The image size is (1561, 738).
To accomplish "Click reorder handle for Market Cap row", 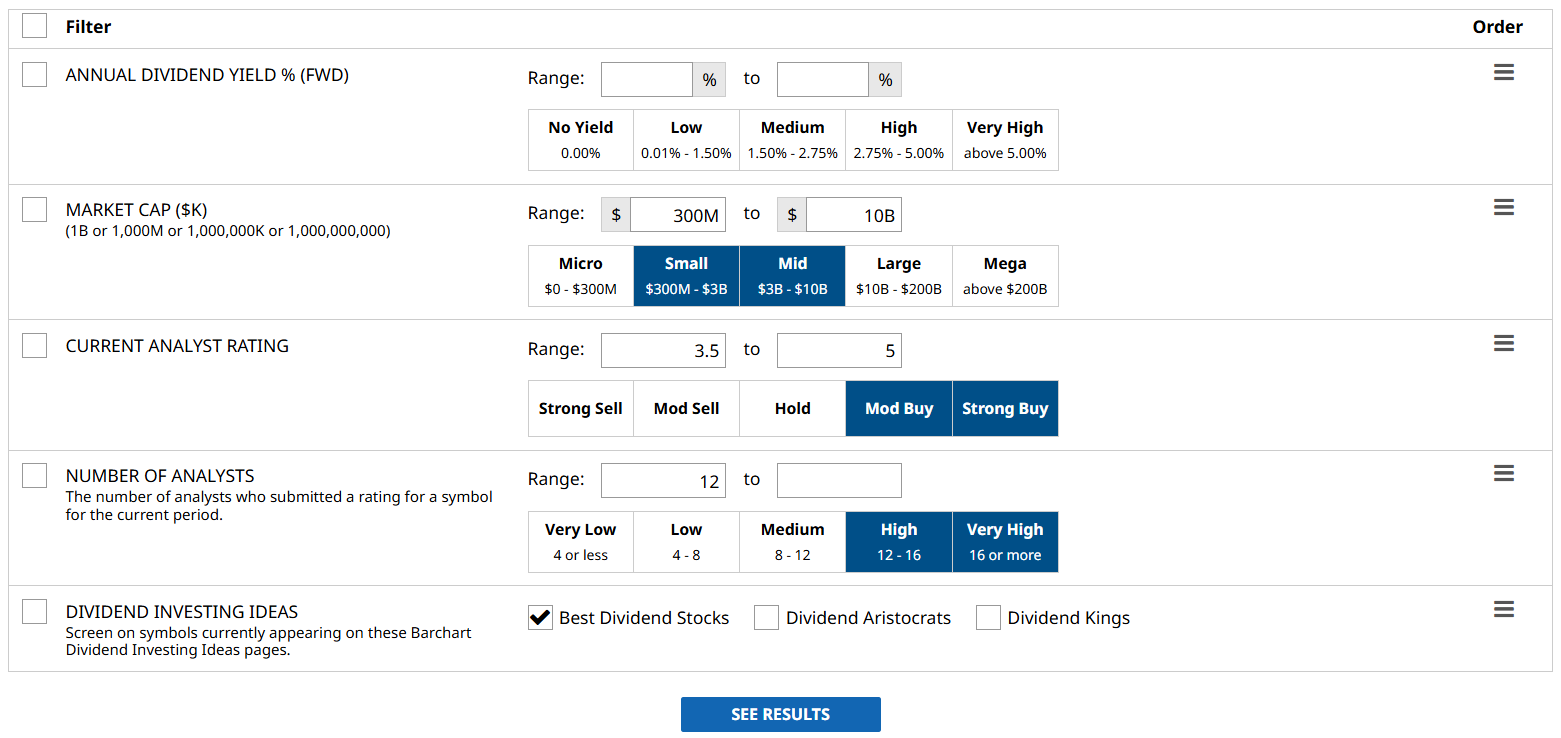I will 1503,208.
